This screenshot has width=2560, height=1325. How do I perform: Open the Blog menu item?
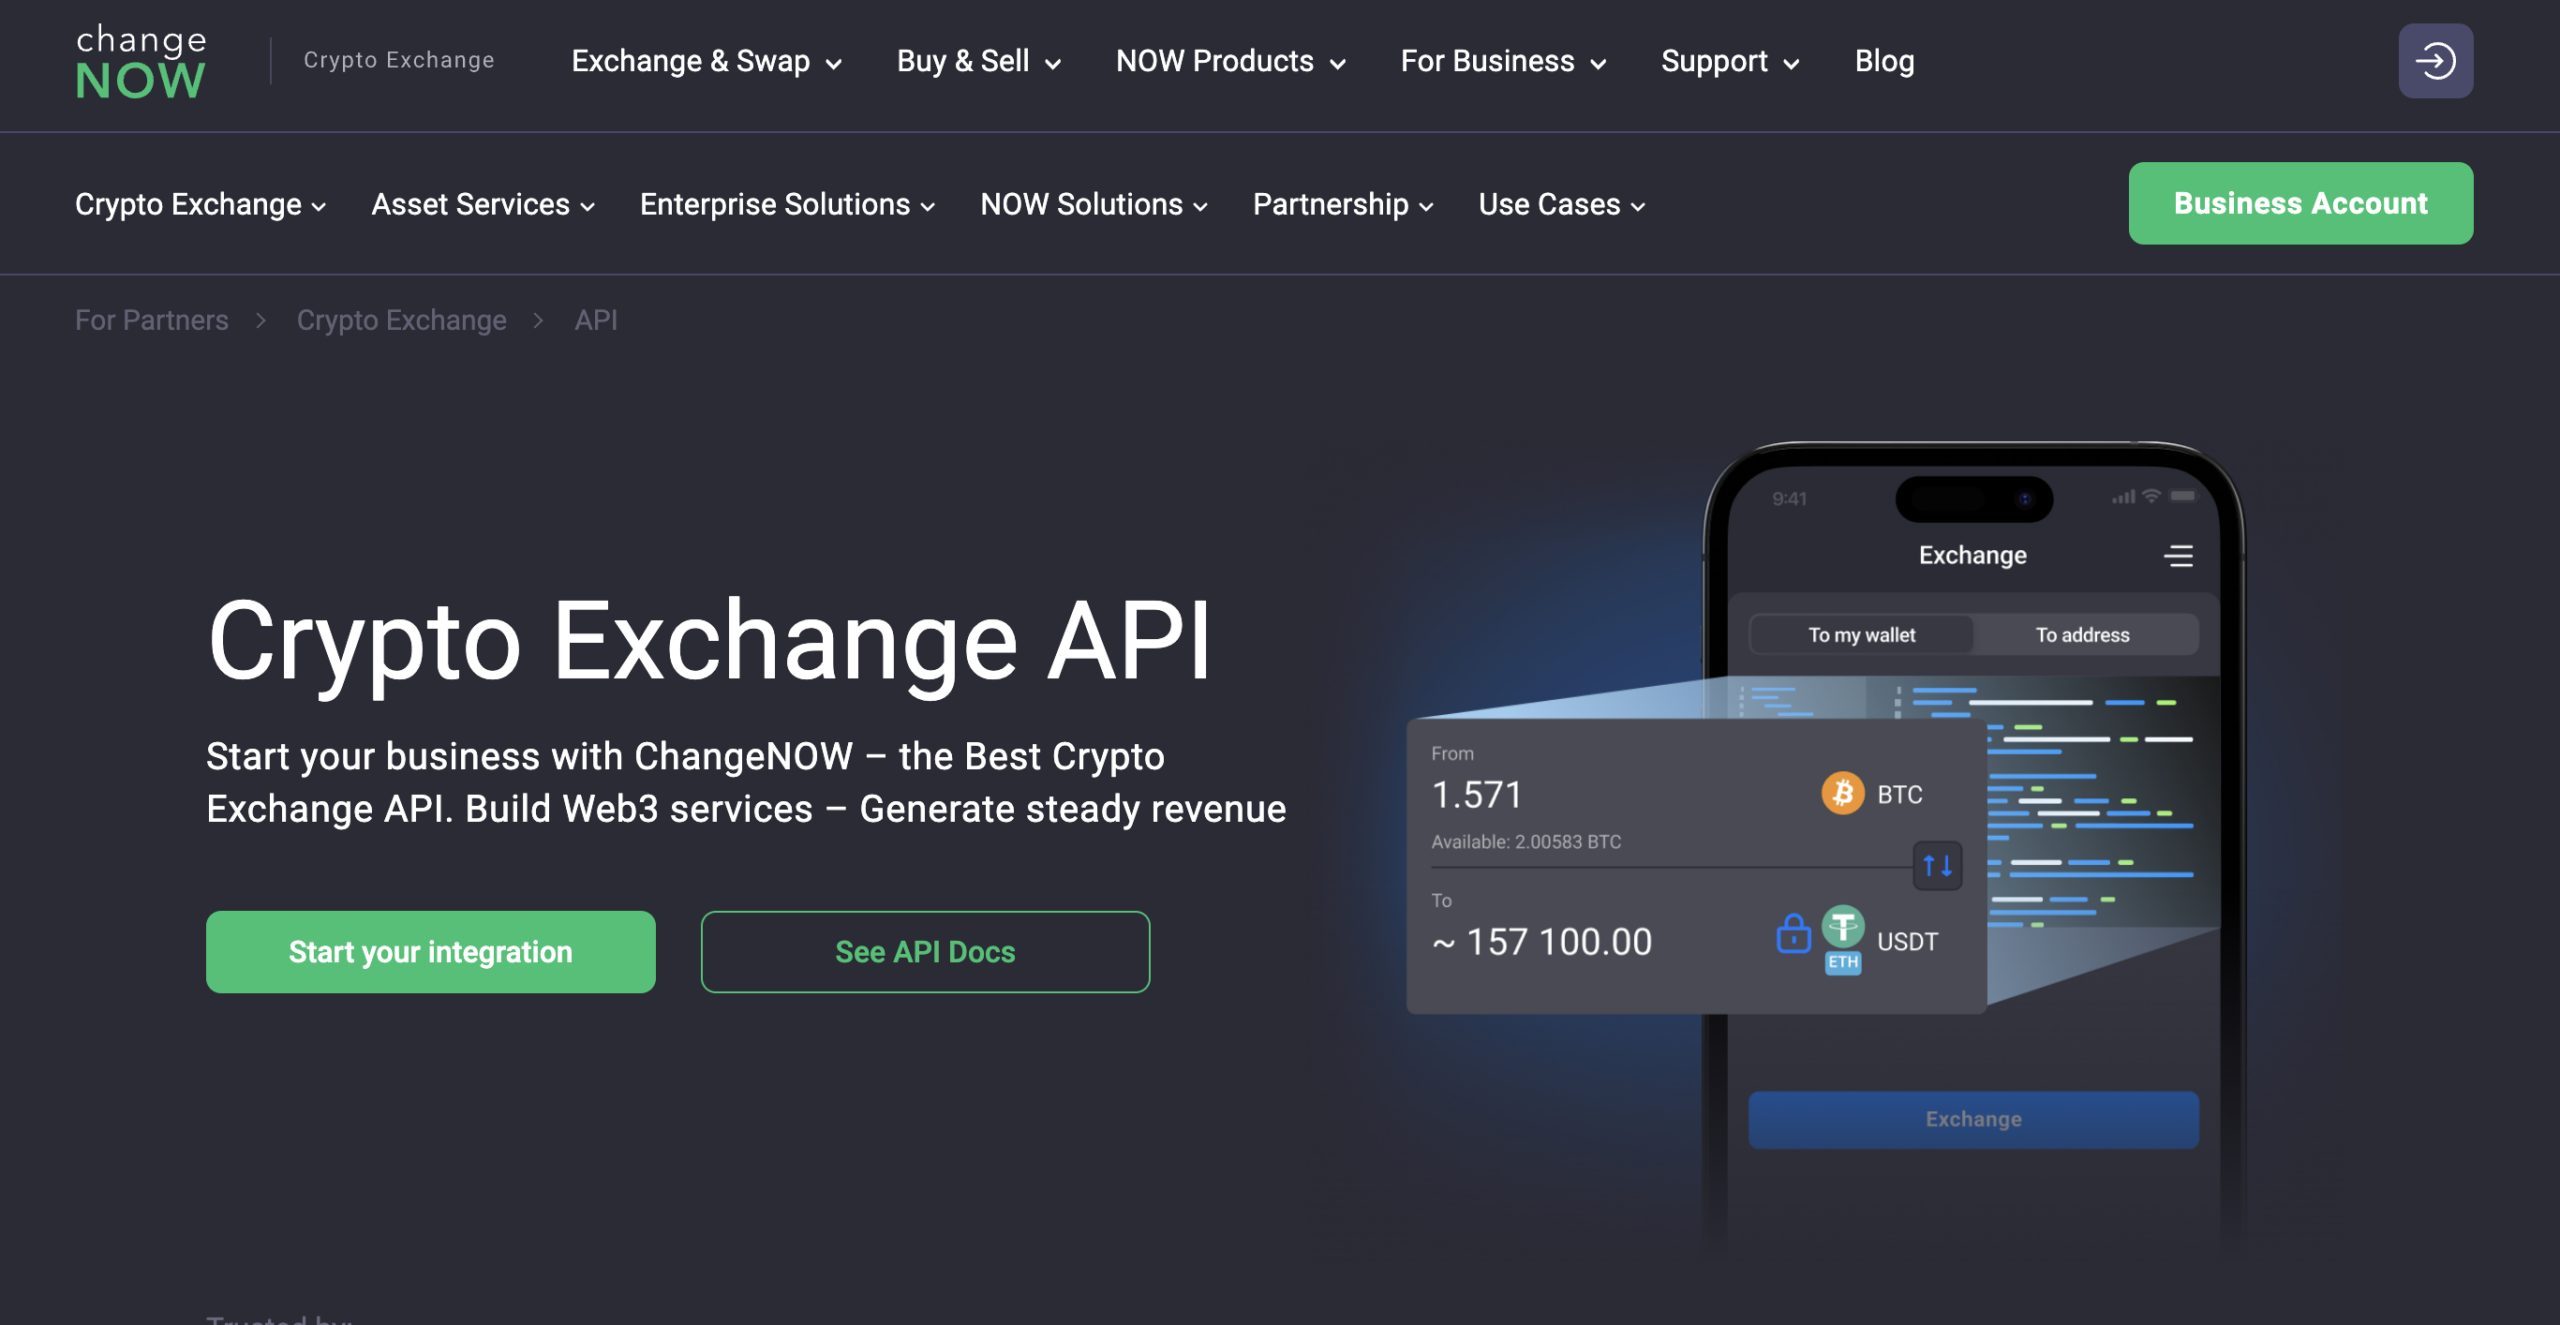[1884, 62]
